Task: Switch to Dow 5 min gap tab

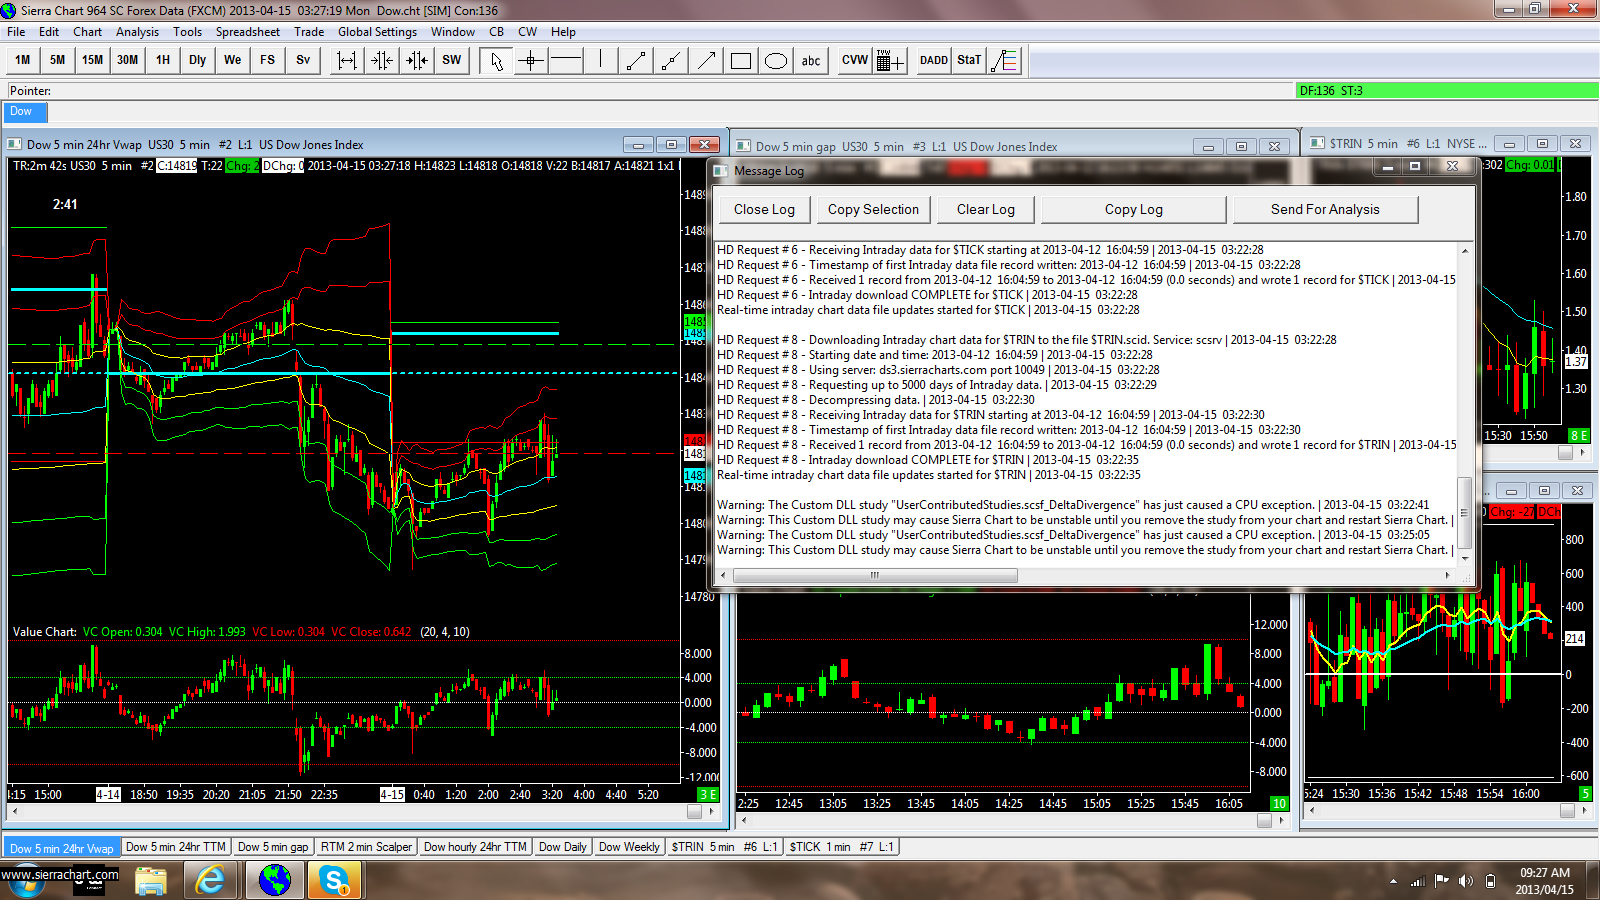Action: pyautogui.click(x=273, y=847)
